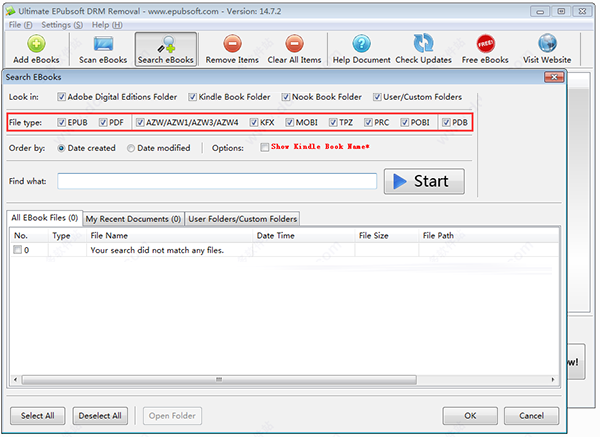The image size is (600, 437).
Task: Uncheck the PDF file type
Action: [103, 122]
